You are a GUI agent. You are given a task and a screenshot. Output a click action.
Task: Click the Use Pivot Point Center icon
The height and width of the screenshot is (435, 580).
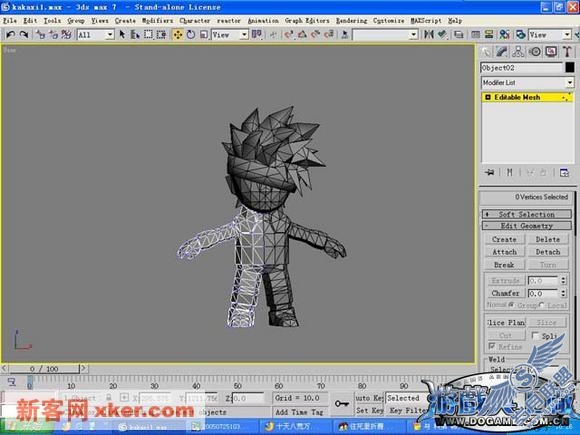tap(257, 35)
